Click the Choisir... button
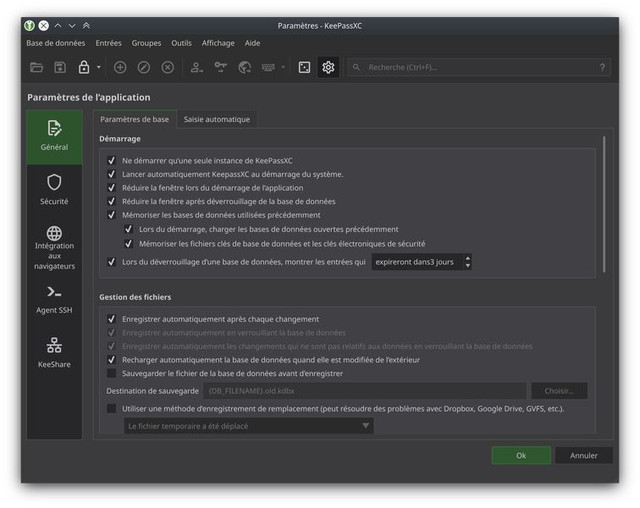 pos(559,391)
